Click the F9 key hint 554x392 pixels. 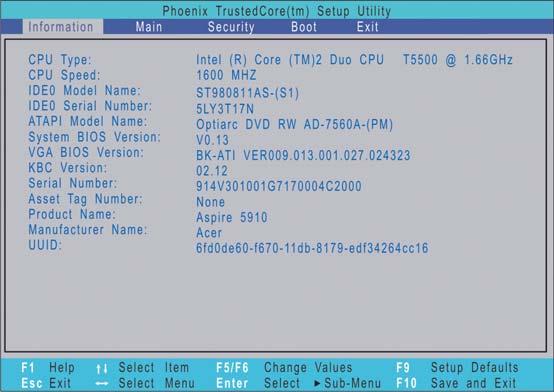point(403,368)
